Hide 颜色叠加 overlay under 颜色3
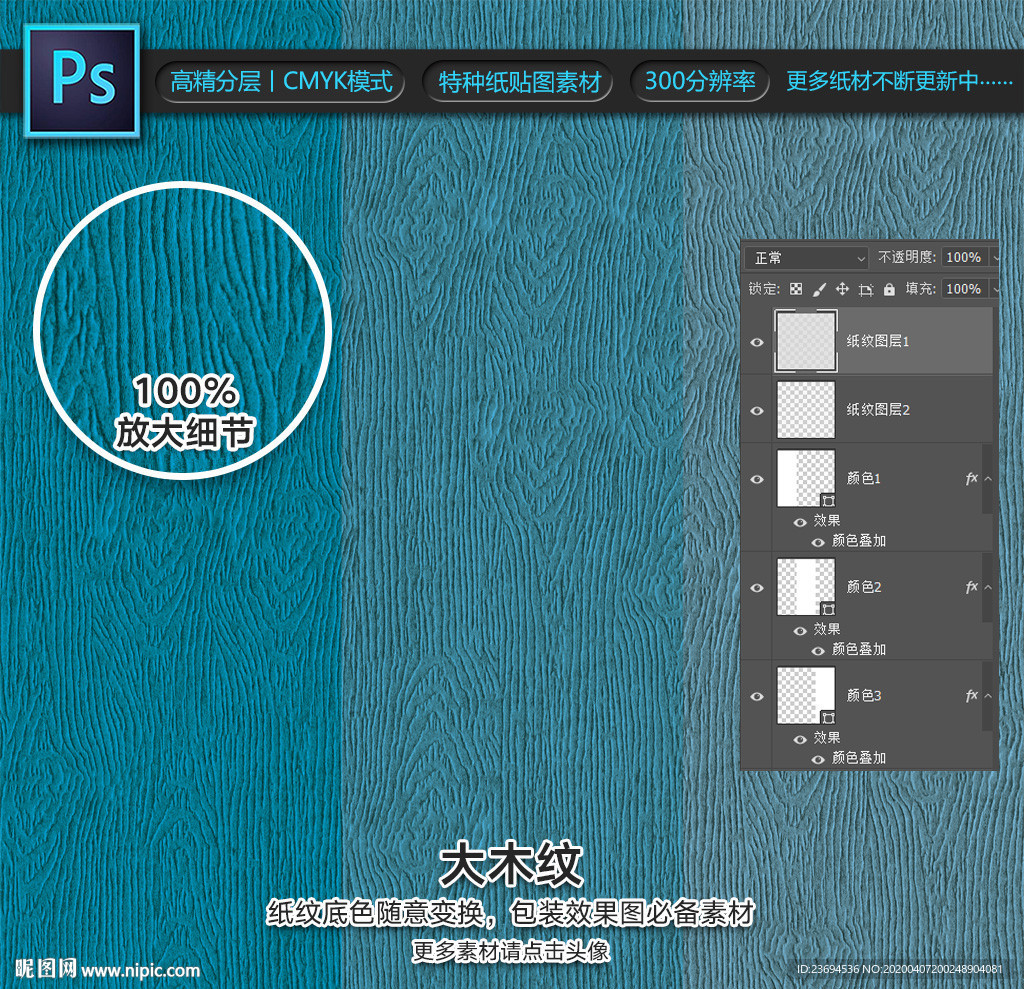 coord(818,759)
